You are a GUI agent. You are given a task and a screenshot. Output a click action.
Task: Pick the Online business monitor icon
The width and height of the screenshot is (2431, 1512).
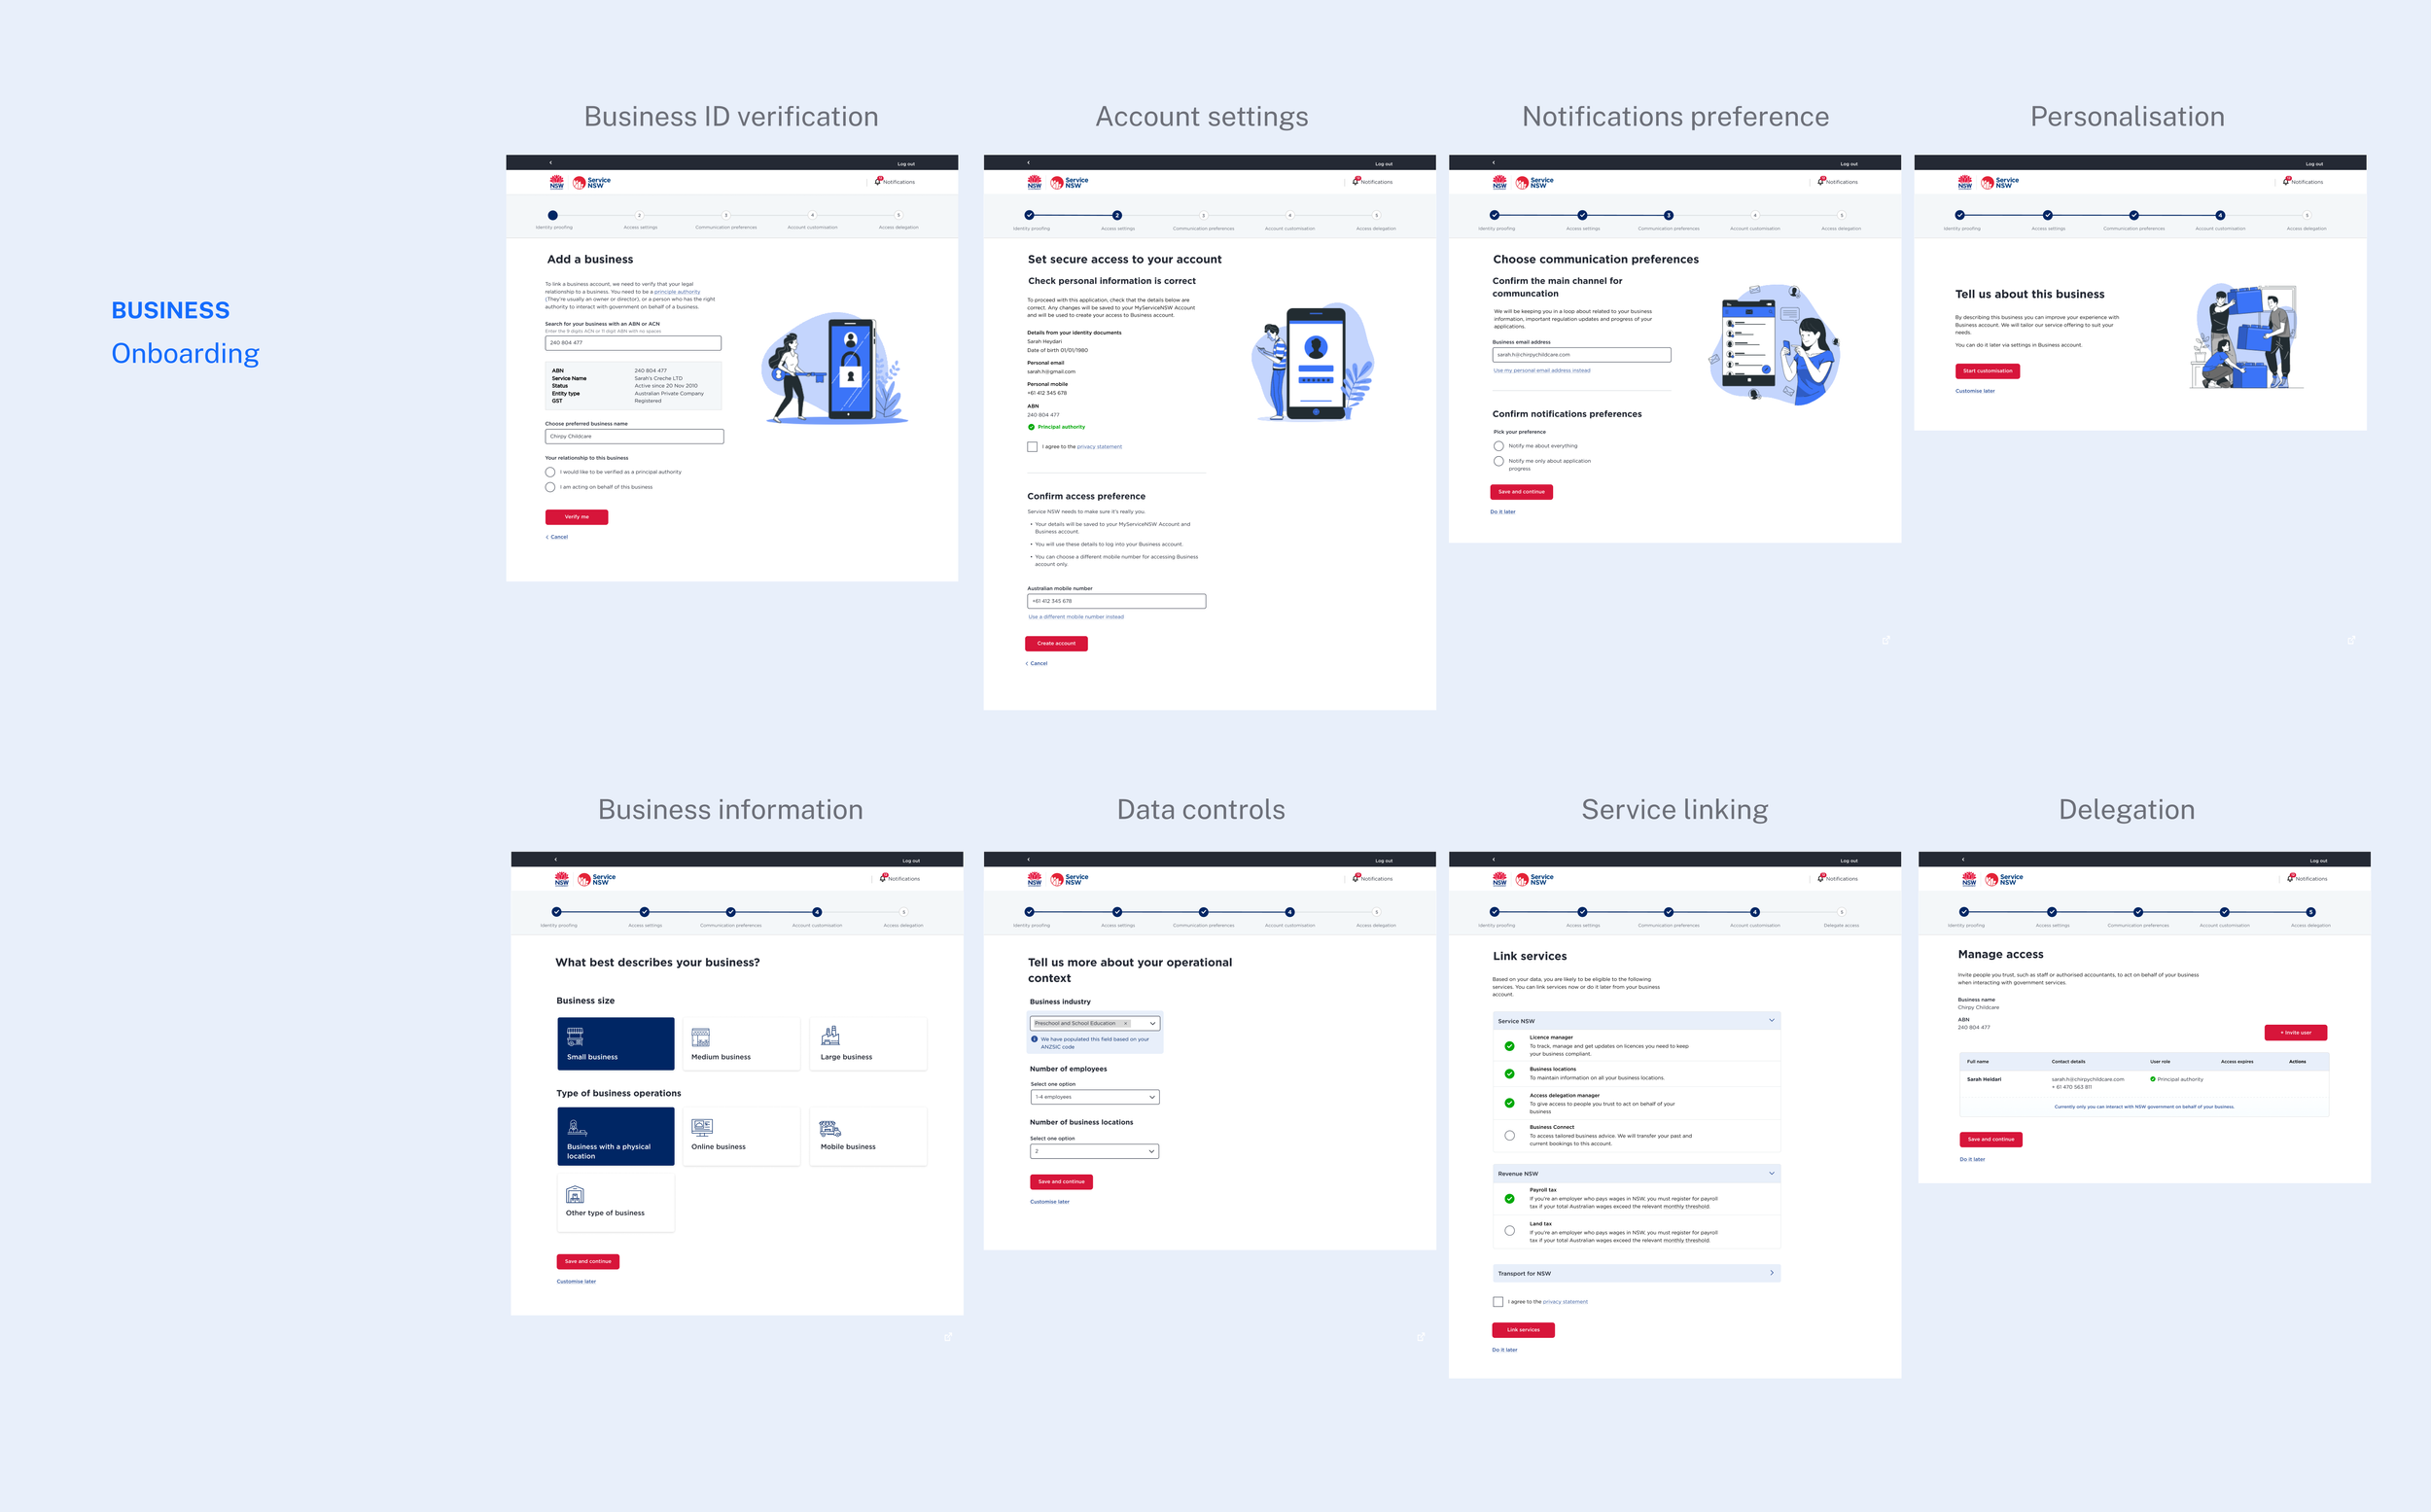tap(702, 1127)
